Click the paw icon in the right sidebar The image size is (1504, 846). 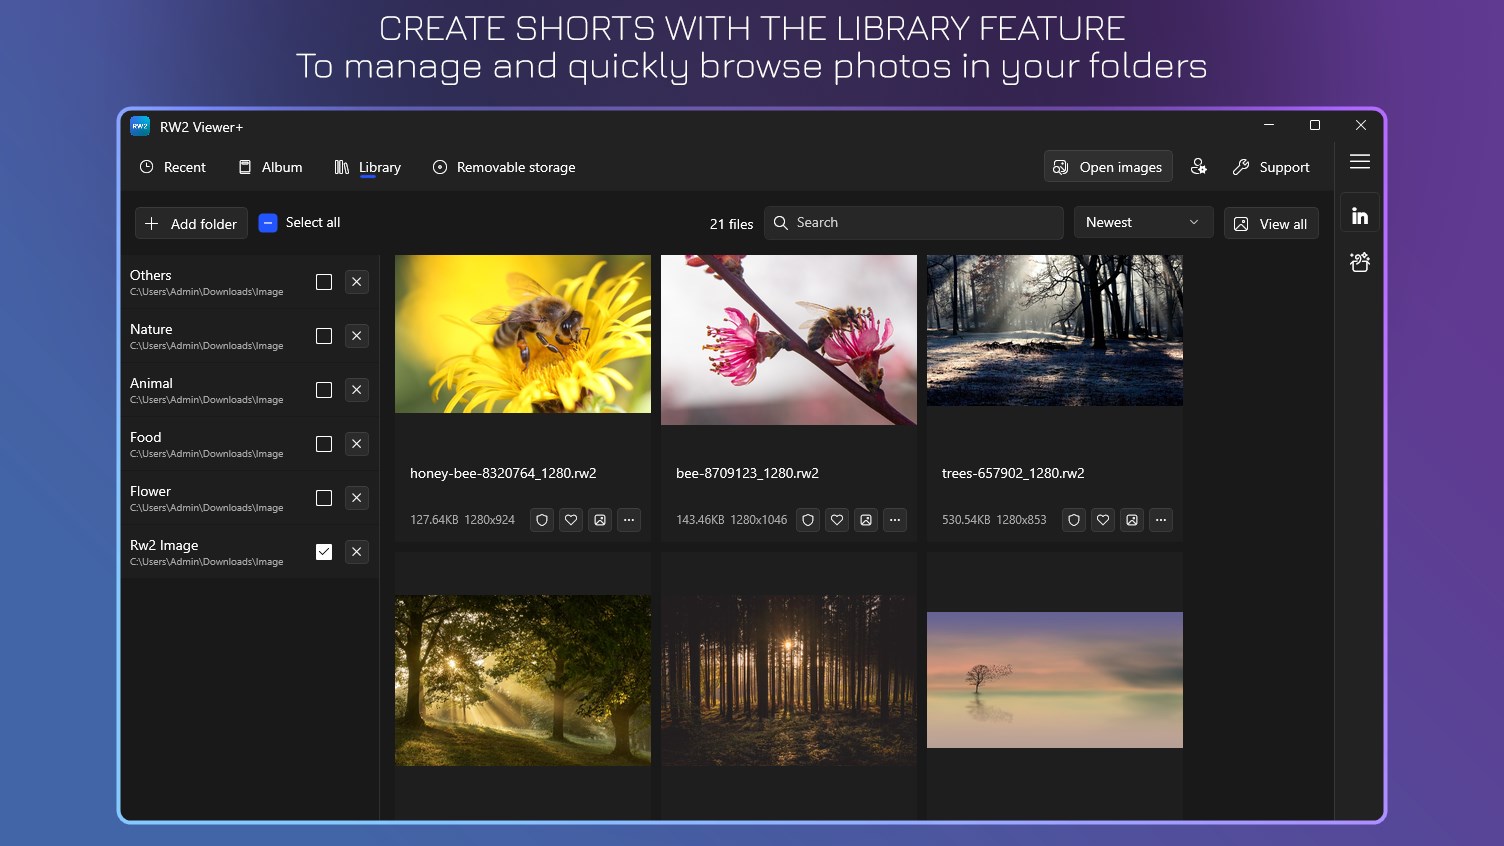pos(1360,263)
